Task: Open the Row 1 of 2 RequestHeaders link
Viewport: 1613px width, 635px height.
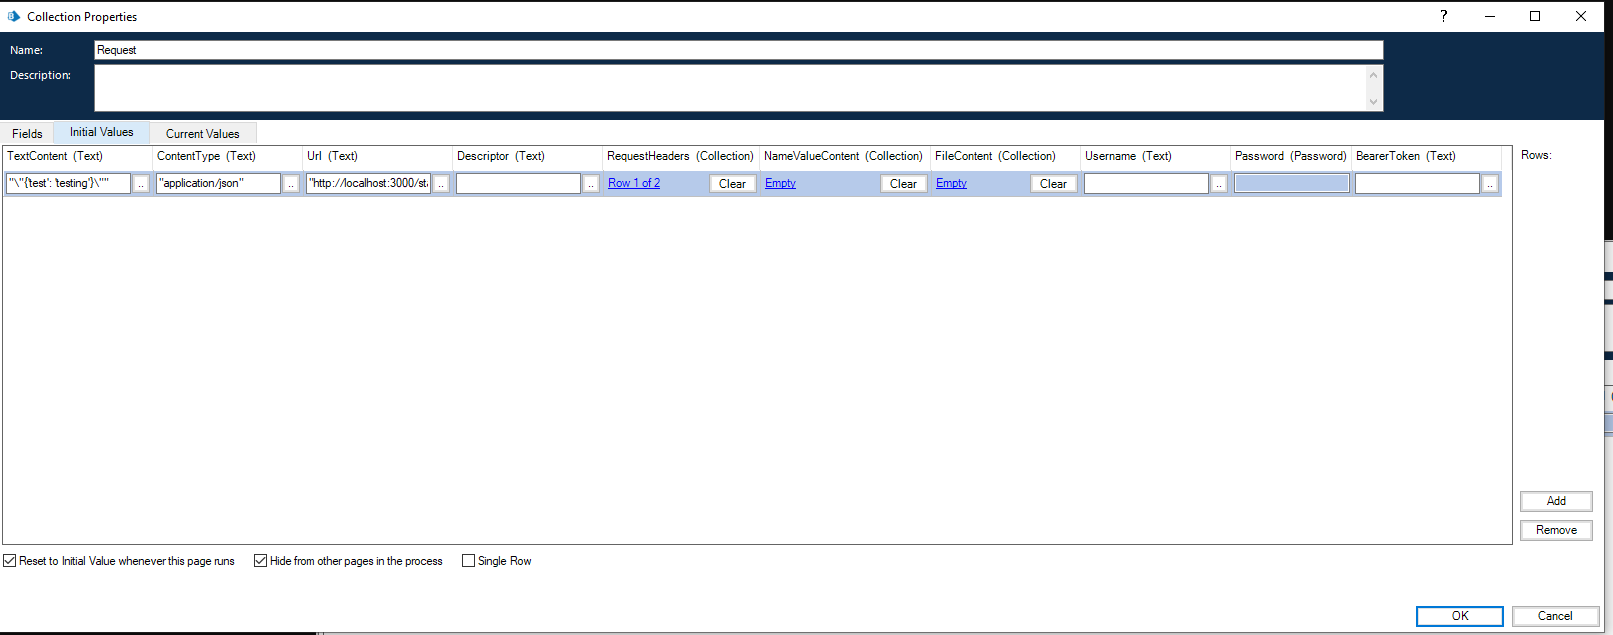Action: click(x=634, y=183)
